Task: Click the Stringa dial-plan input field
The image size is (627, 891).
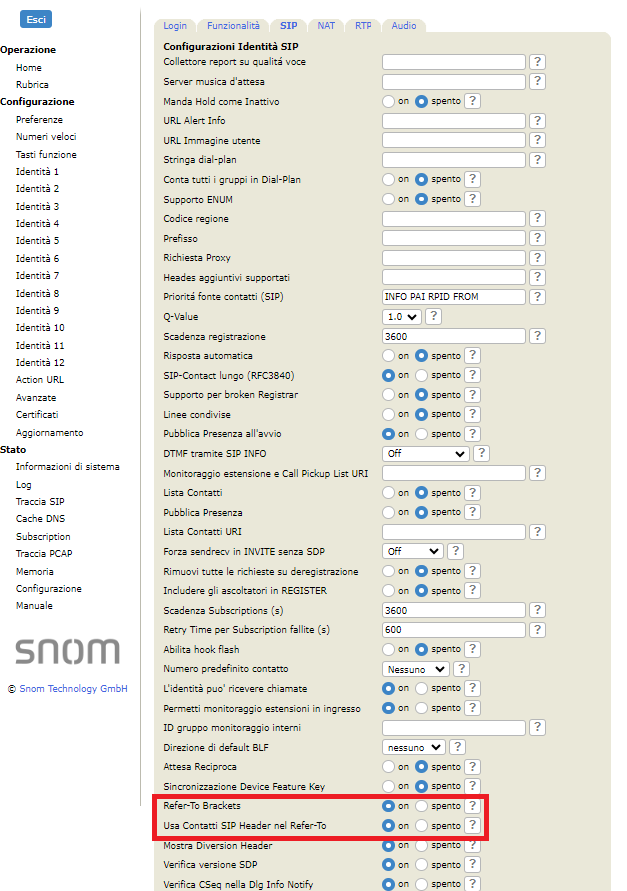Action: click(454, 160)
